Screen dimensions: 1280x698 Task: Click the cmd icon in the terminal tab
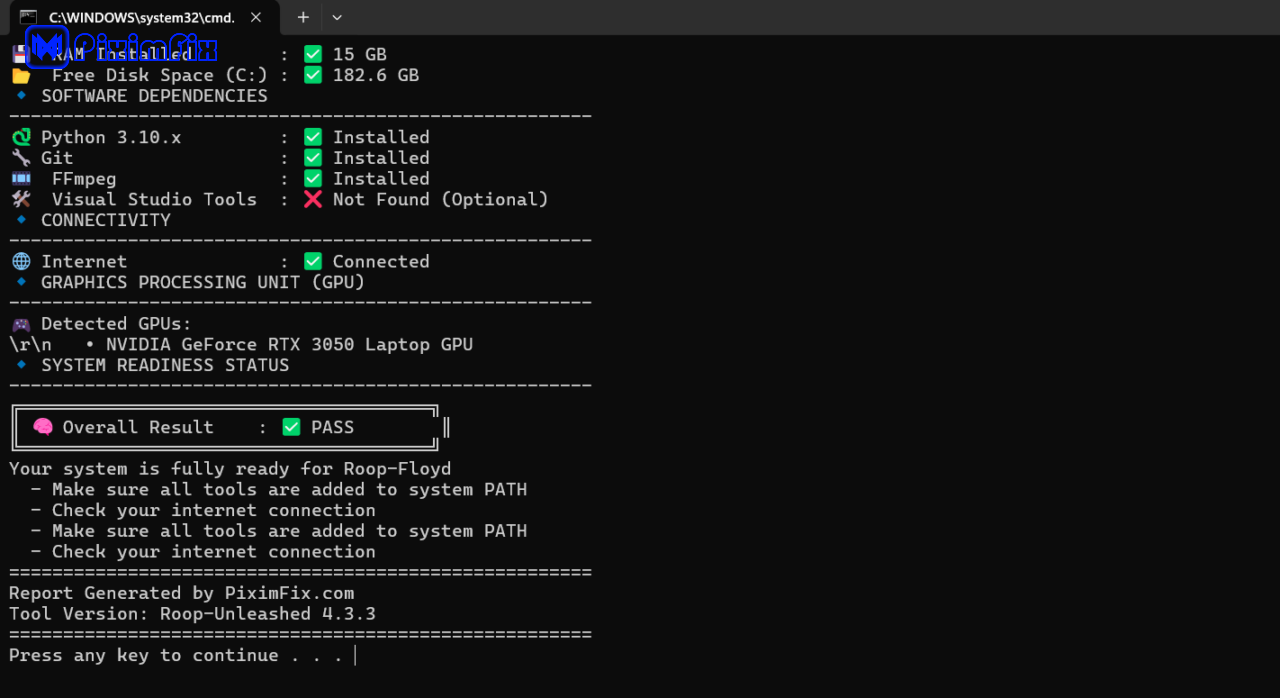pyautogui.click(x=29, y=17)
